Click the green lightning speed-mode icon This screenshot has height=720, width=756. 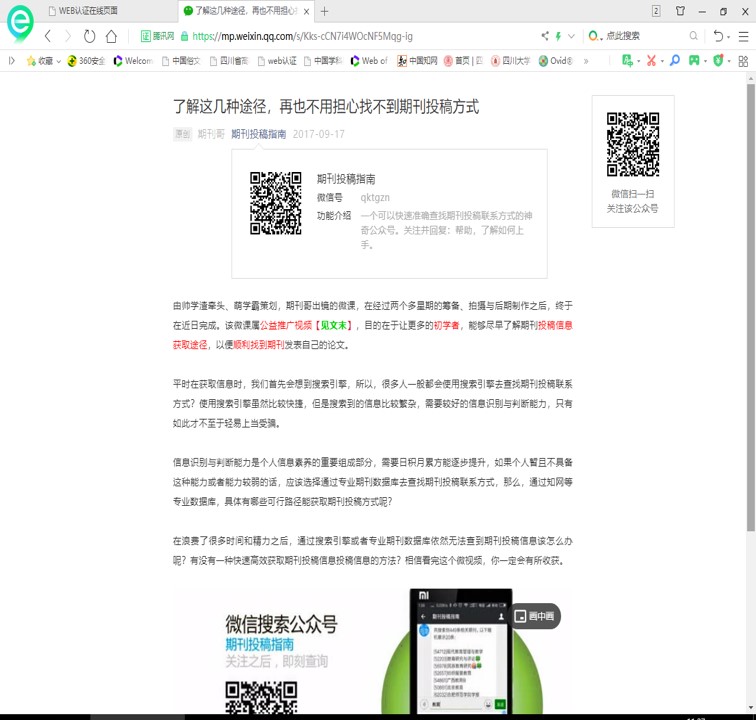558,36
